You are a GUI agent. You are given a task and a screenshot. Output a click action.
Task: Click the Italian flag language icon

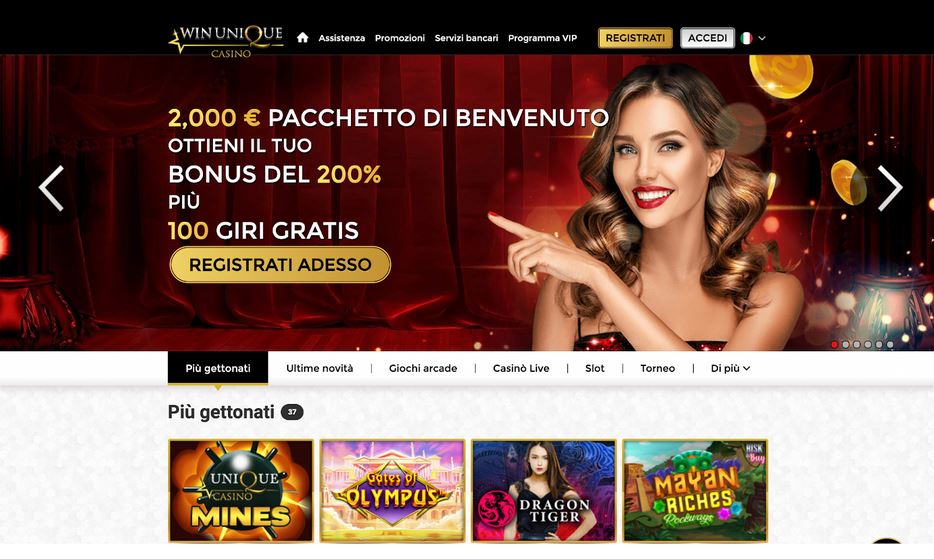point(746,38)
